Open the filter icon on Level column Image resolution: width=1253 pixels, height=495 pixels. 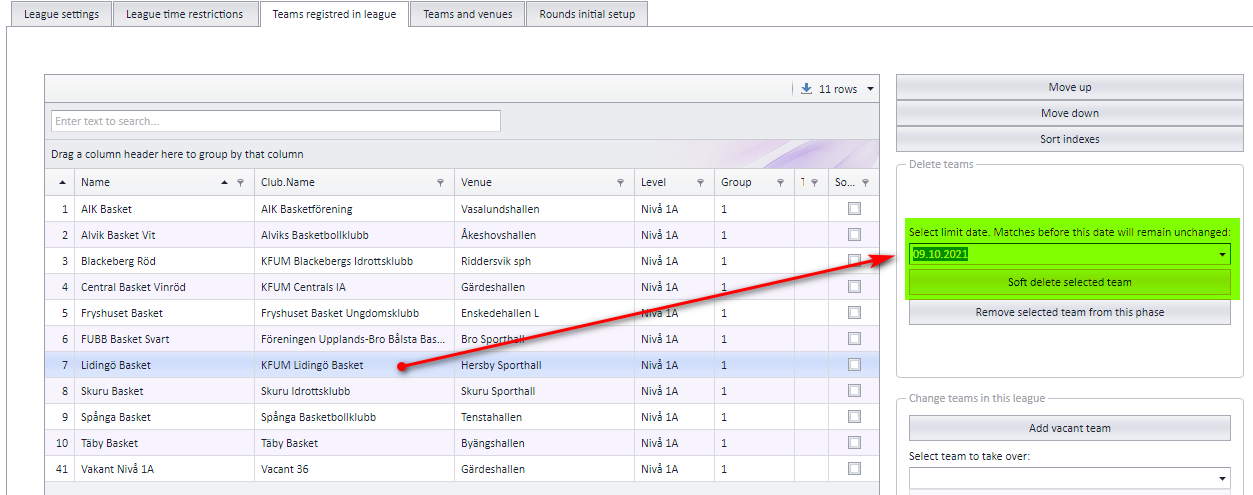700,183
